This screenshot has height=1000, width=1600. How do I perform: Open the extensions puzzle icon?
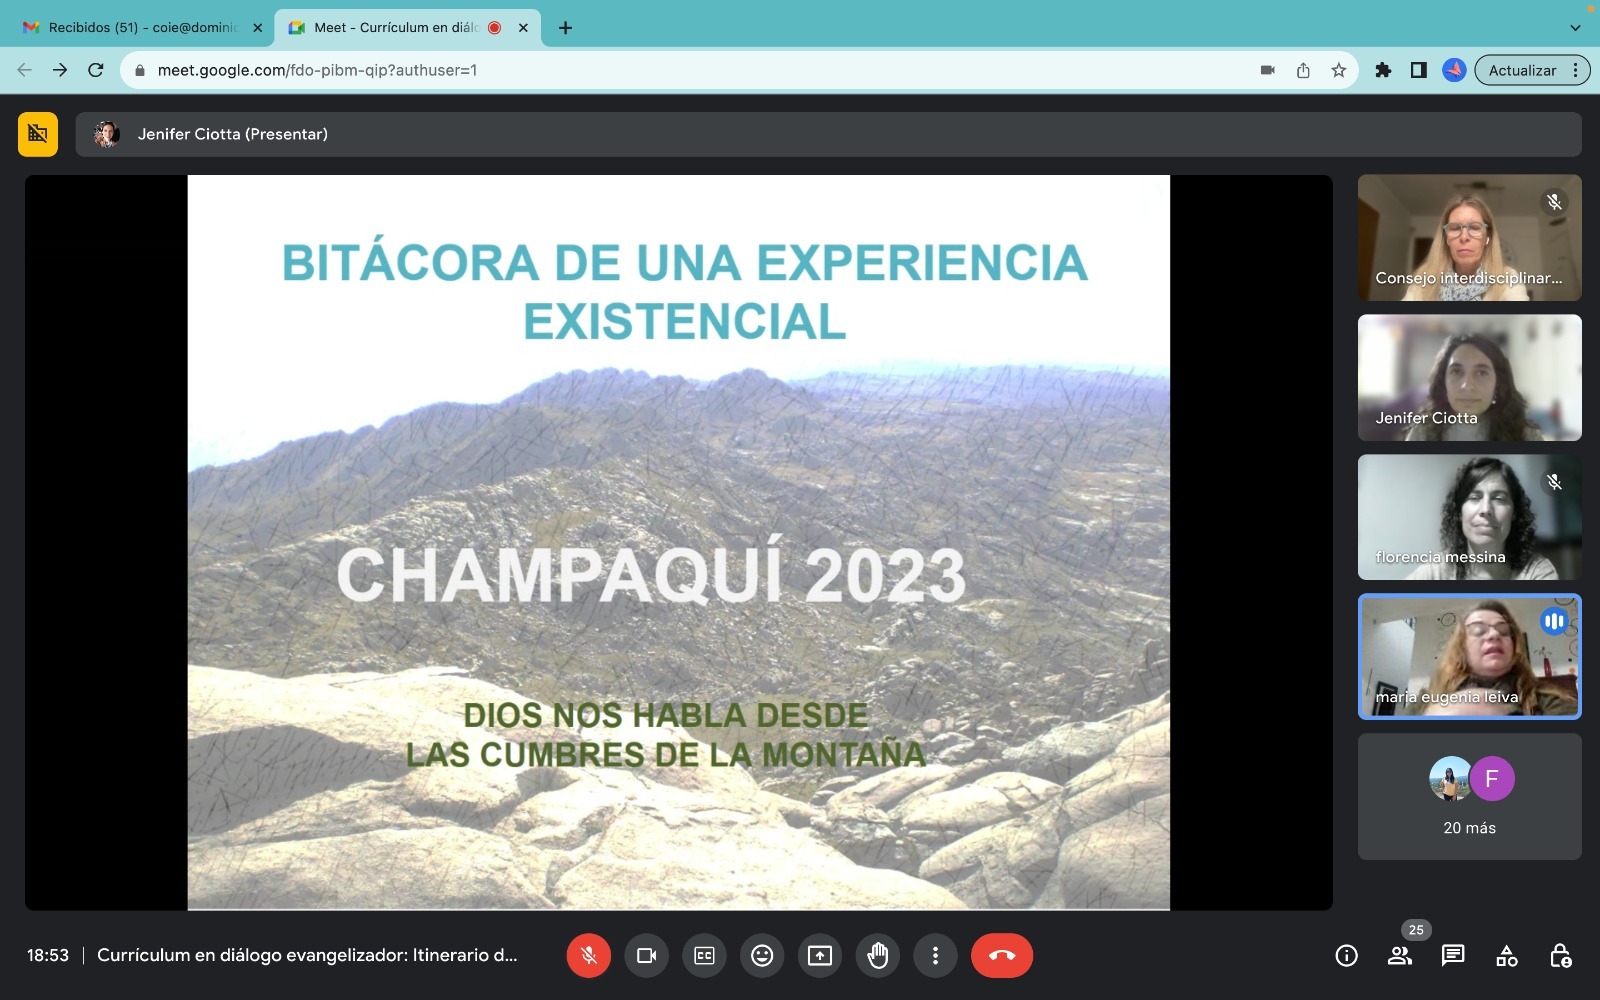point(1383,70)
